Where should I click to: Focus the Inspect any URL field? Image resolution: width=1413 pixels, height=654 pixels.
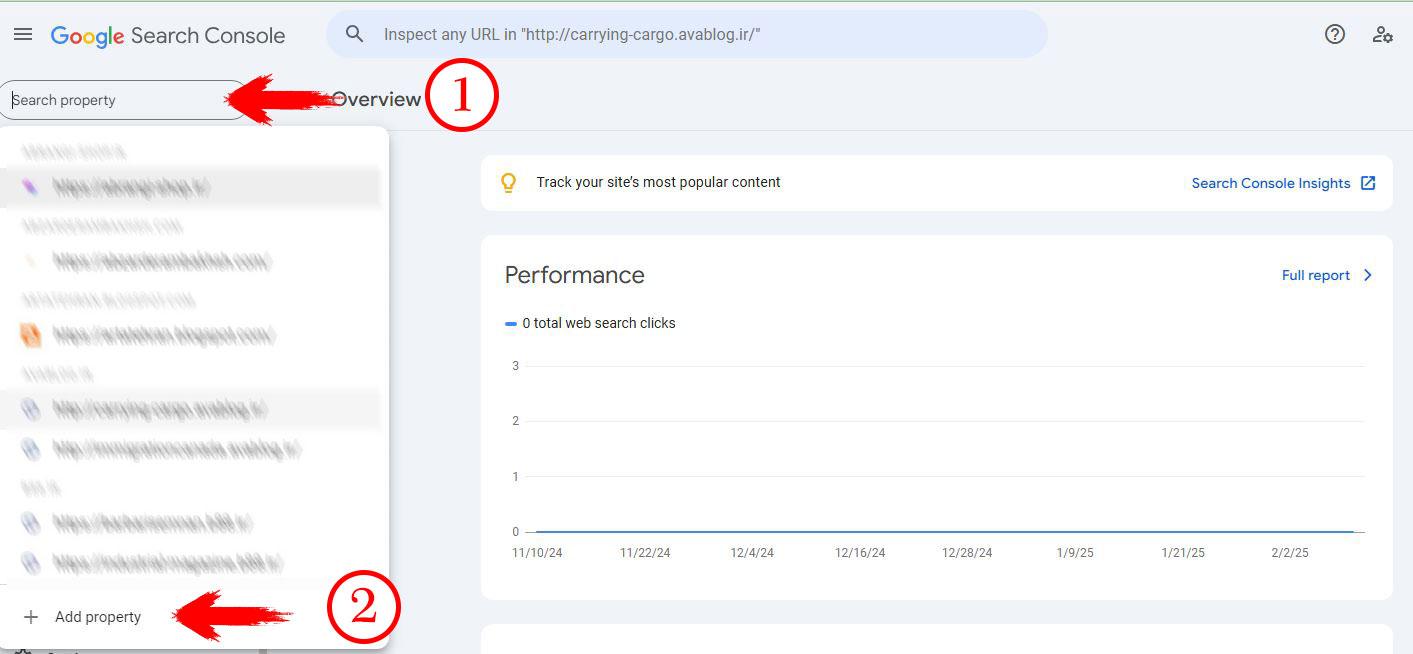(x=686, y=34)
